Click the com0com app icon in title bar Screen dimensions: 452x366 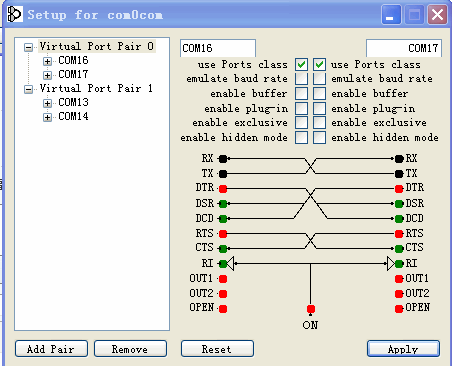(14, 14)
